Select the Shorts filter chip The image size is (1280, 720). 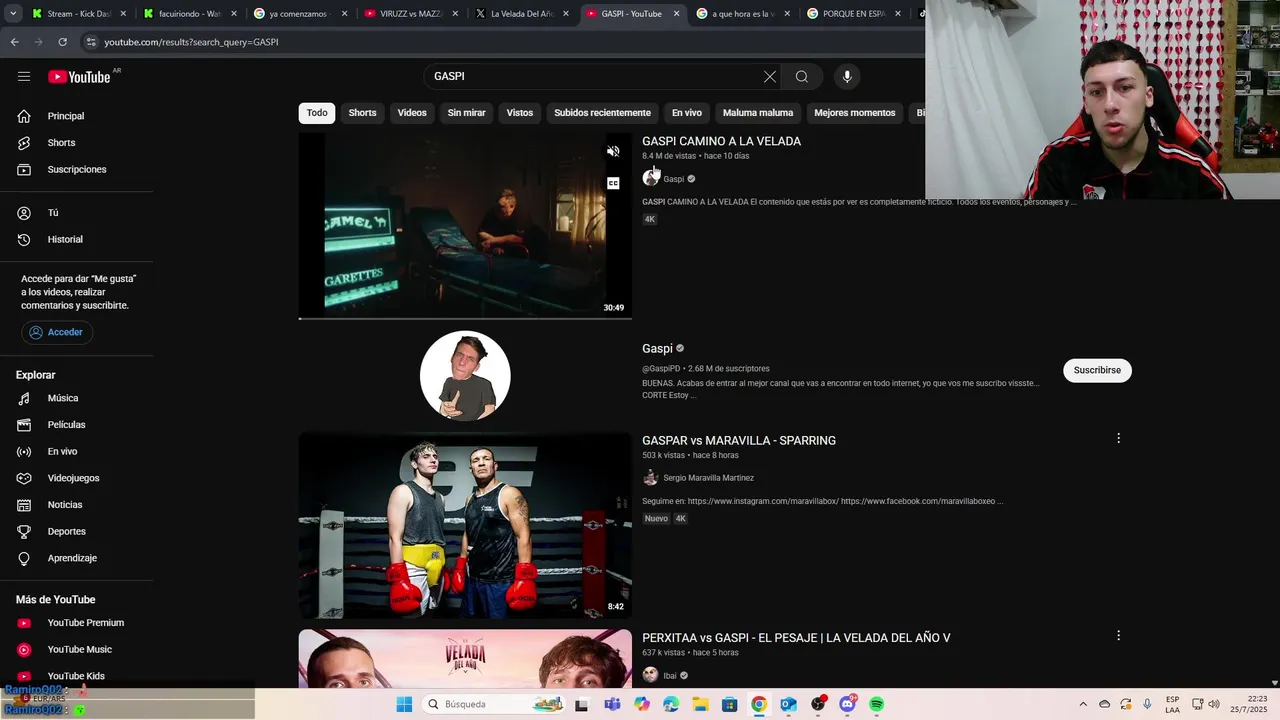(x=362, y=113)
